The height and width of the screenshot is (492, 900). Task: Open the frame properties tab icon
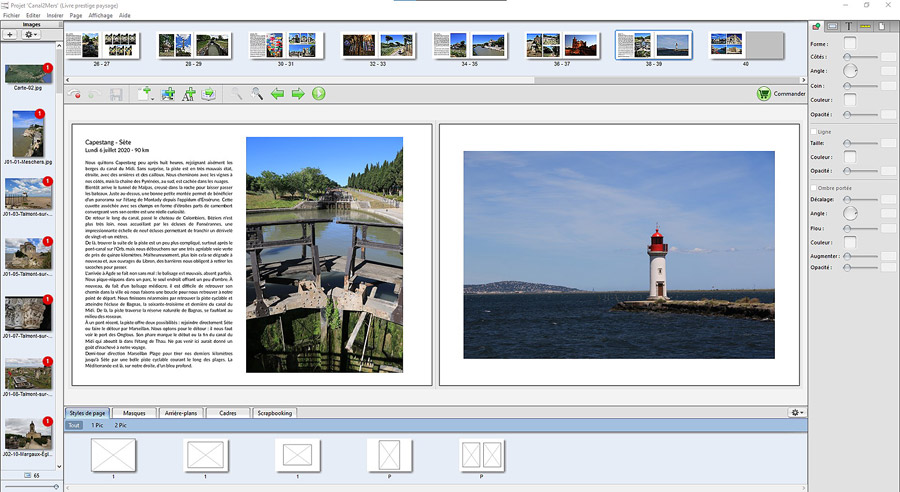coord(832,26)
